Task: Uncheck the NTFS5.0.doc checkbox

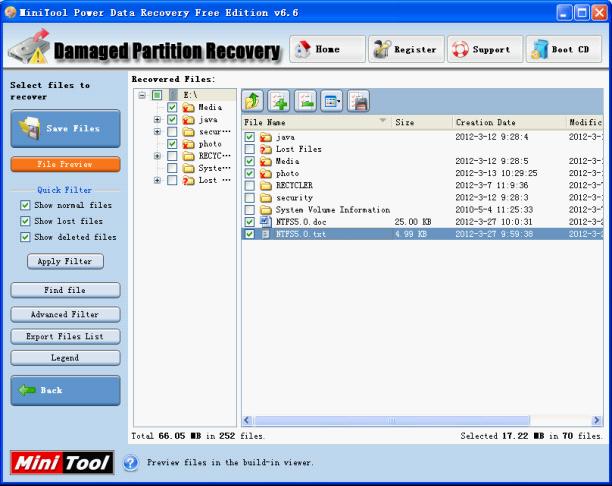Action: 250,222
